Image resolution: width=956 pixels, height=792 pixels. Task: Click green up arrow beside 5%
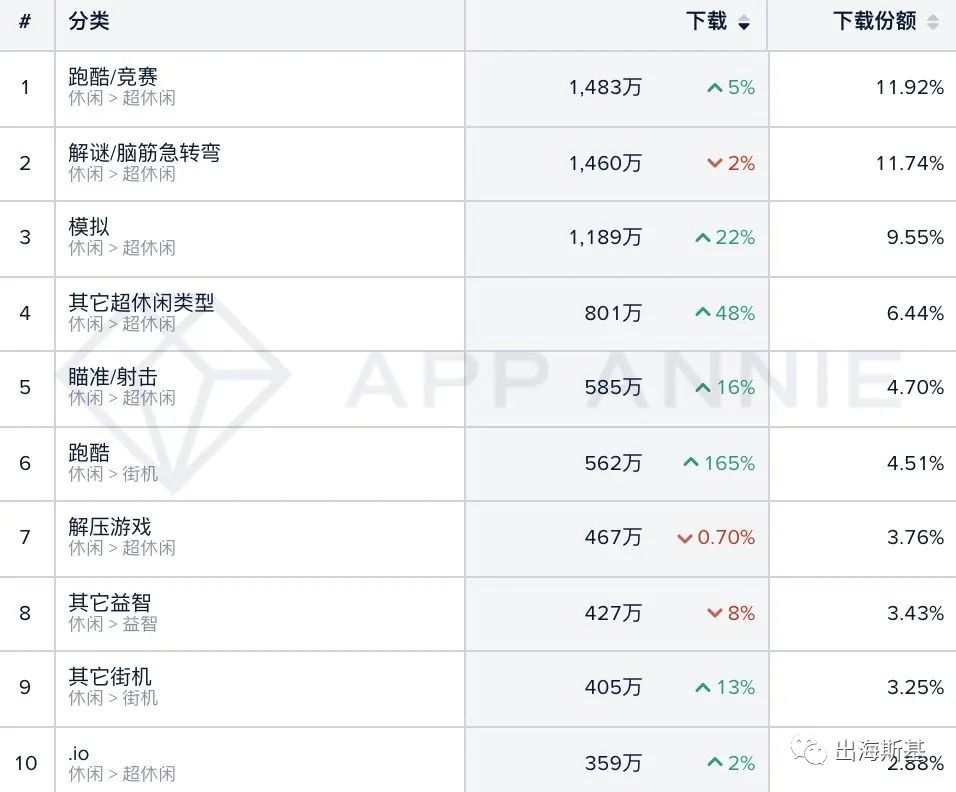coord(714,88)
